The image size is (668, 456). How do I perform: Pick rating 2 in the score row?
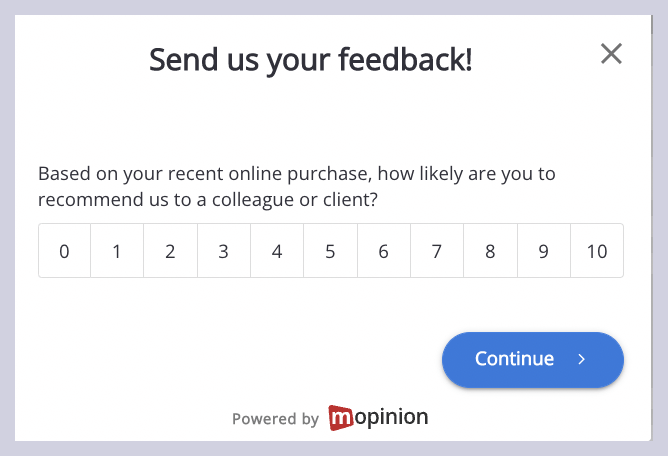click(170, 251)
